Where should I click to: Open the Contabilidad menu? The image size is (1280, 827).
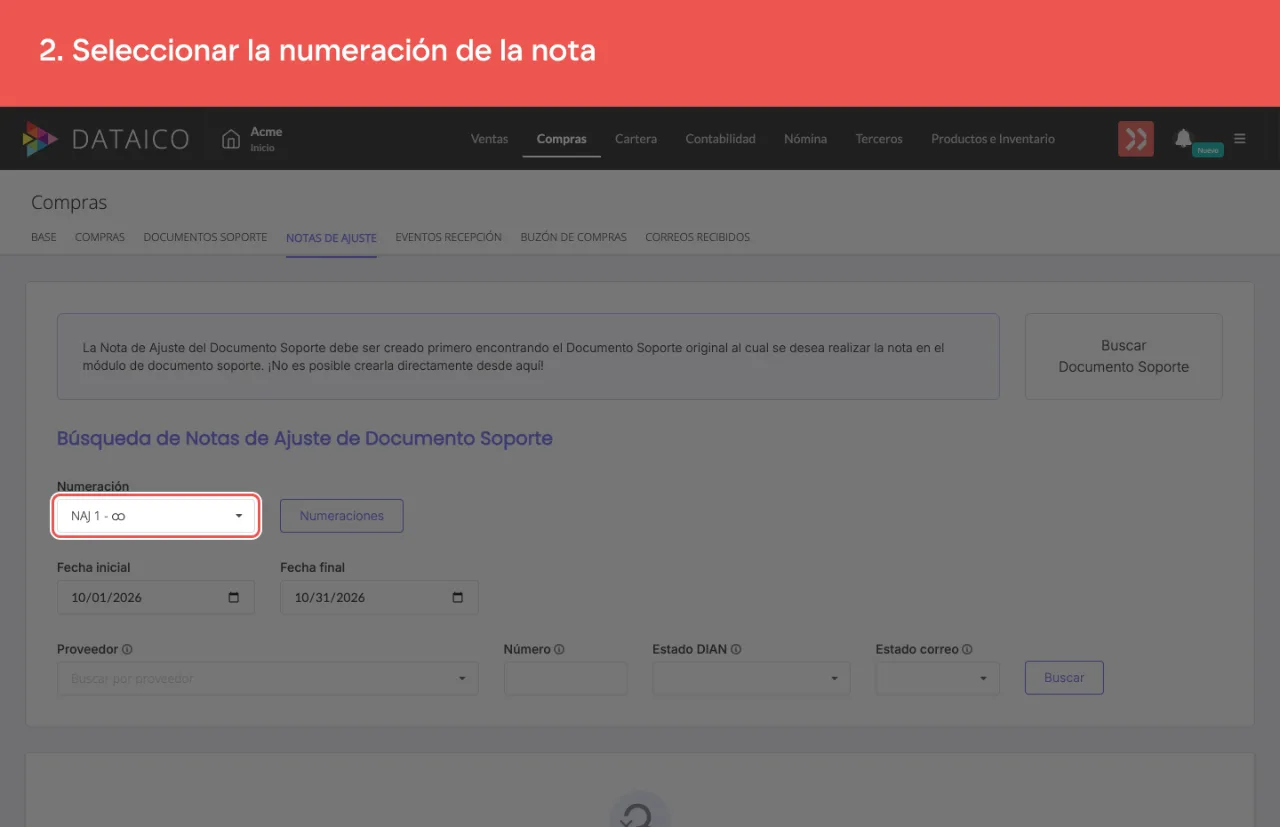coord(720,139)
